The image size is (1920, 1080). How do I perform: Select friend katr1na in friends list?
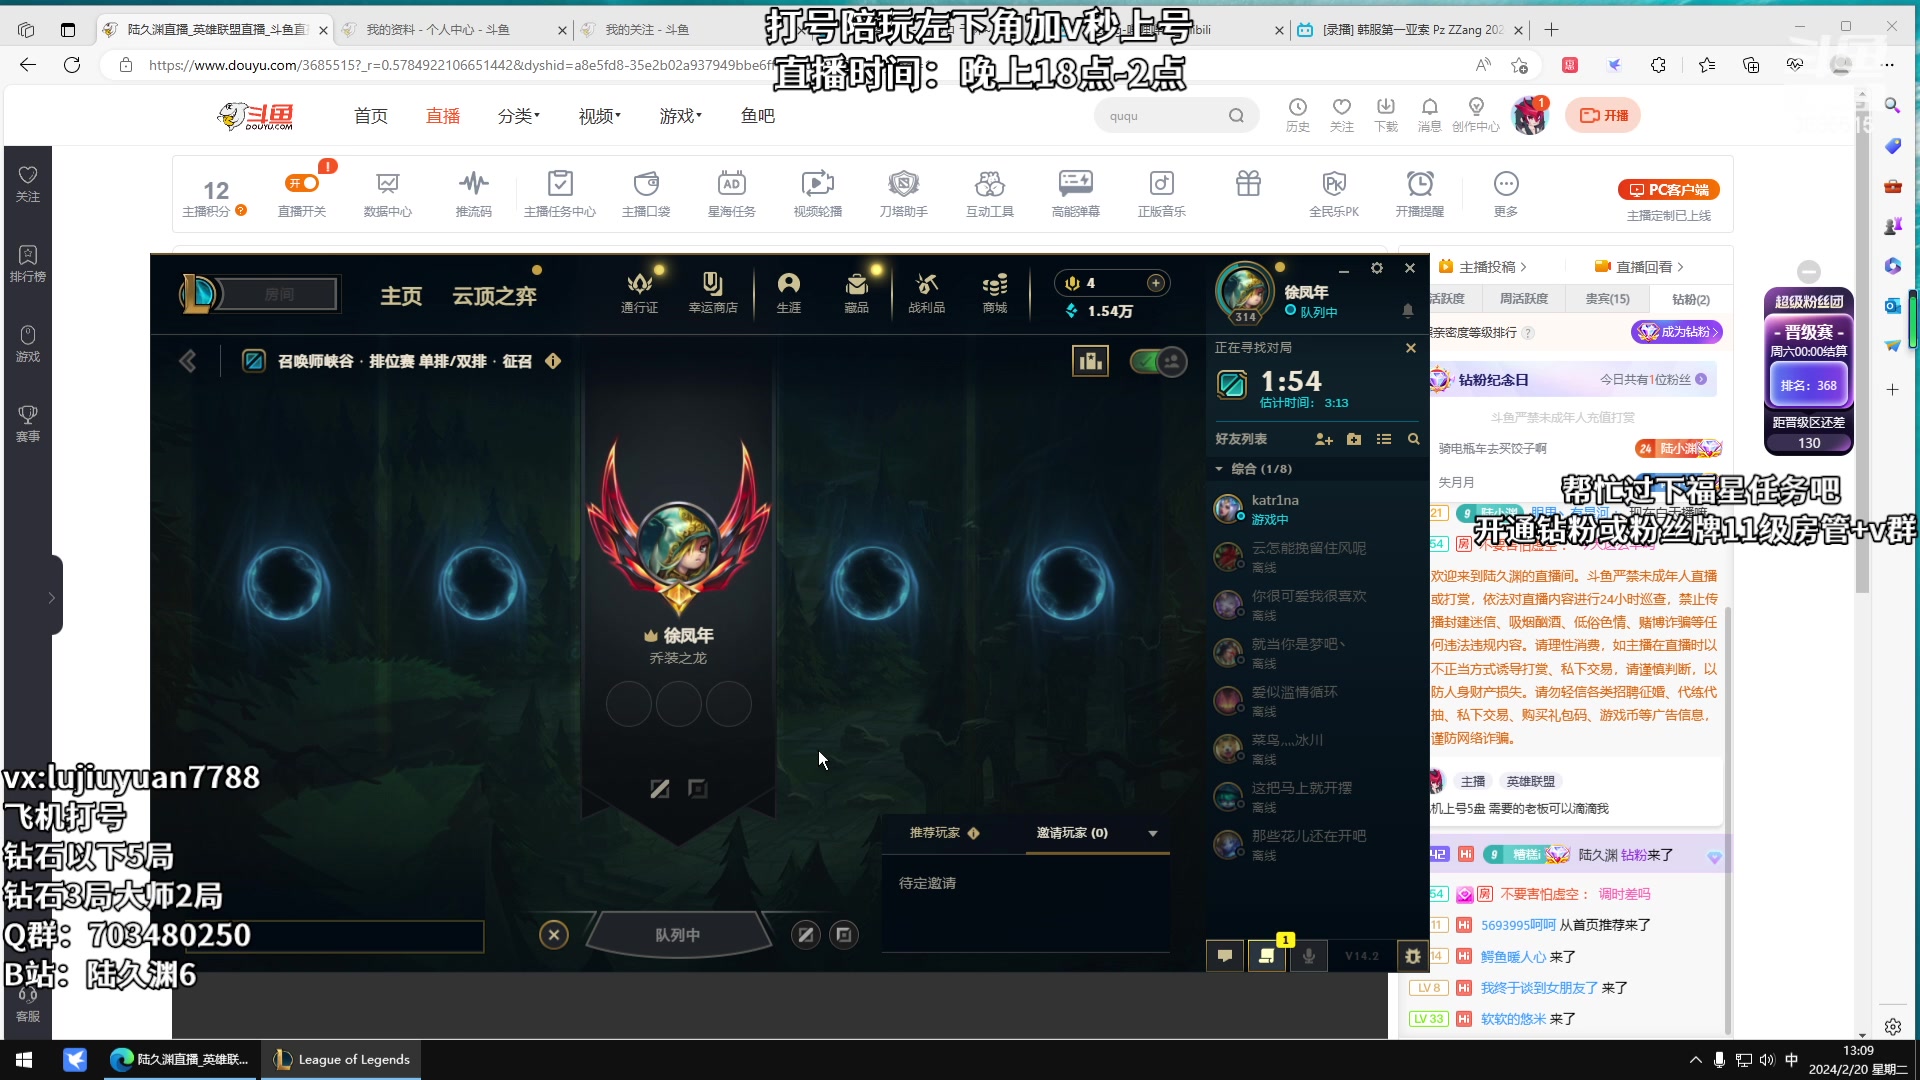pyautogui.click(x=1317, y=509)
